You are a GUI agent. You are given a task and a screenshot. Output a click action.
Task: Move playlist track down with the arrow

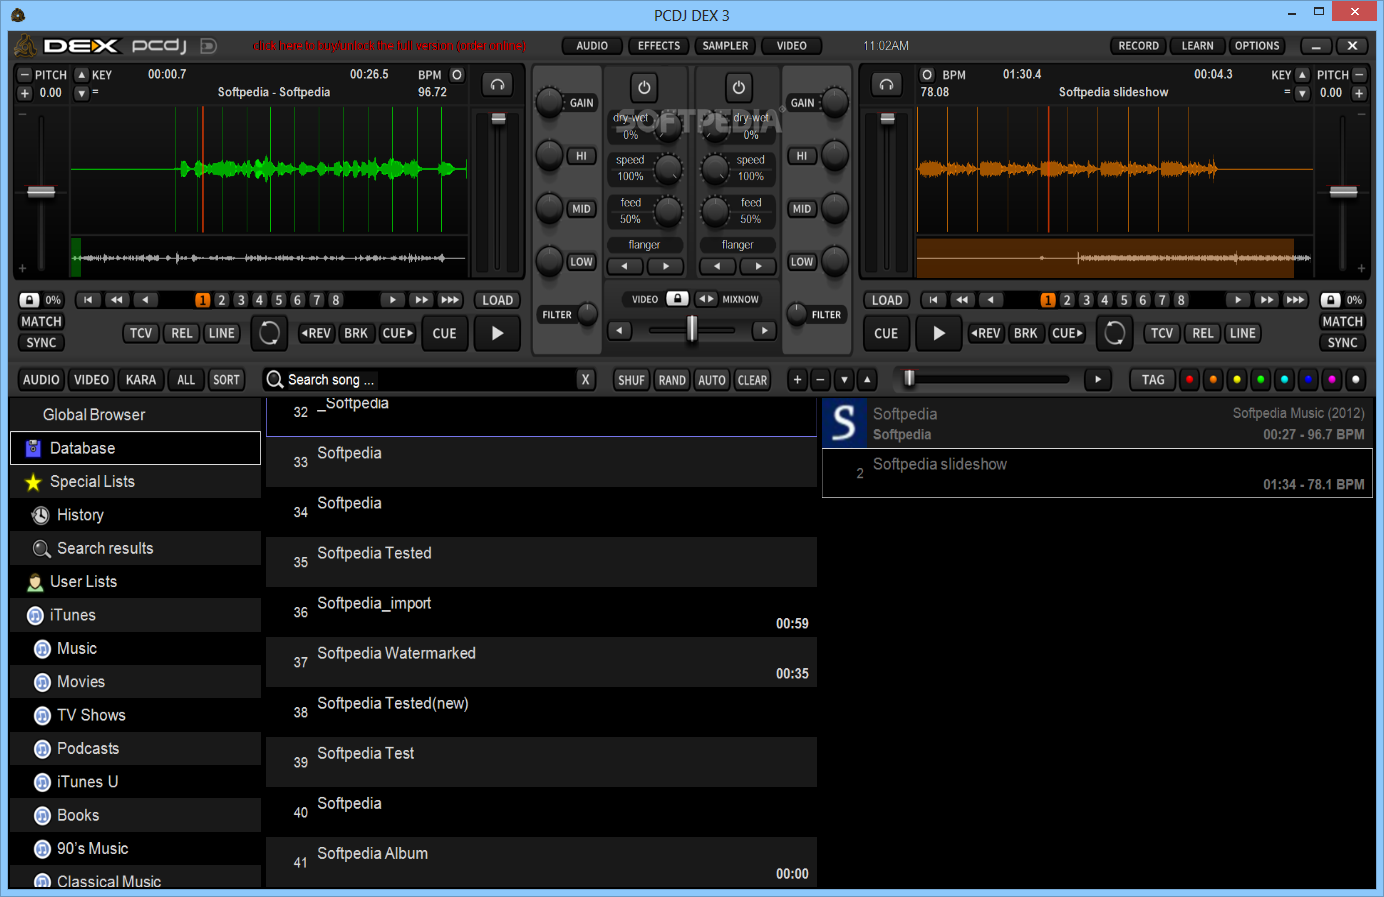844,380
